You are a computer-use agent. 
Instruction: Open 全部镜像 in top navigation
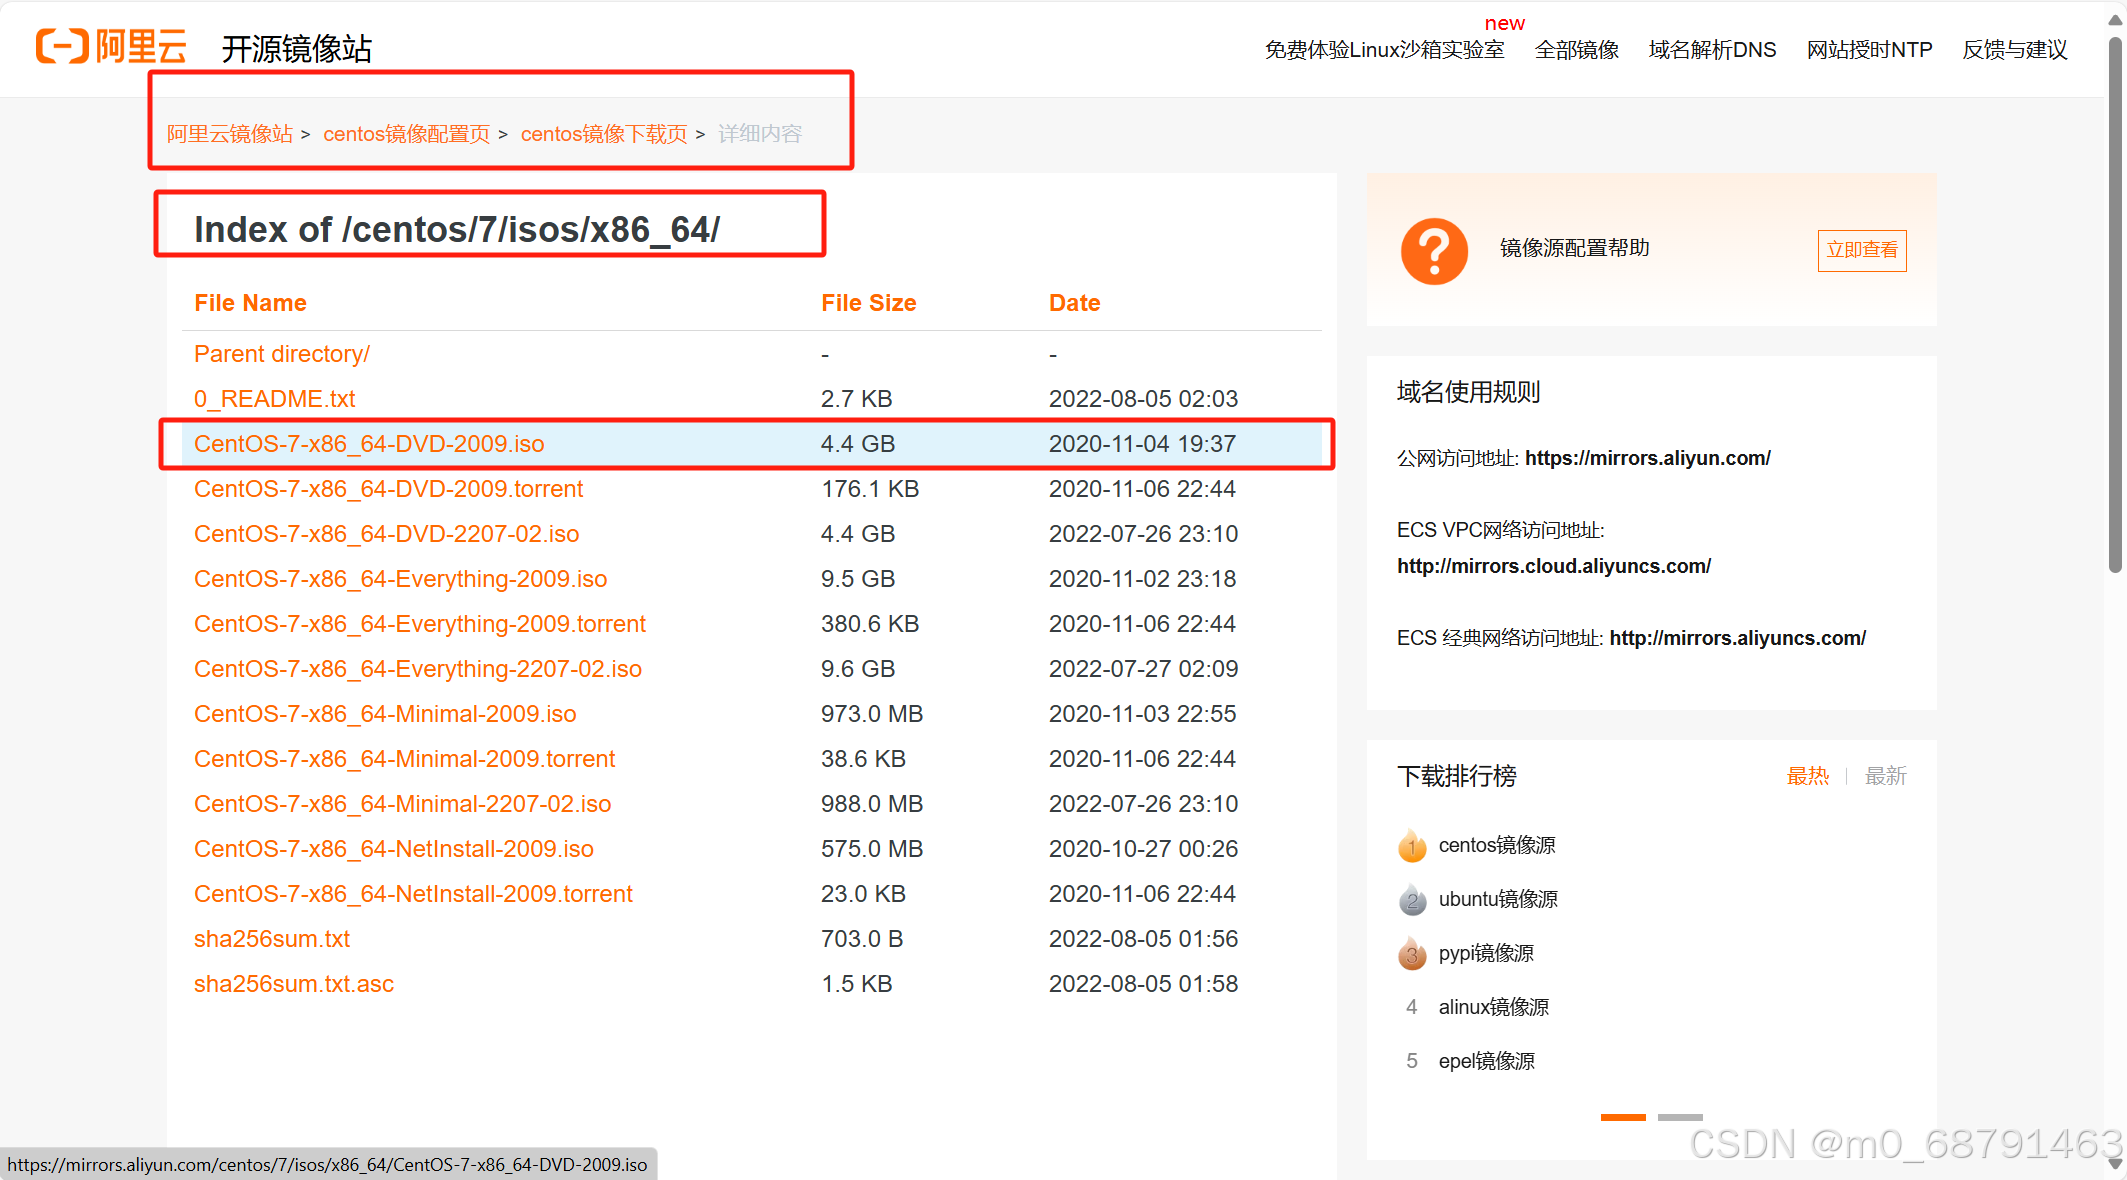click(1576, 50)
